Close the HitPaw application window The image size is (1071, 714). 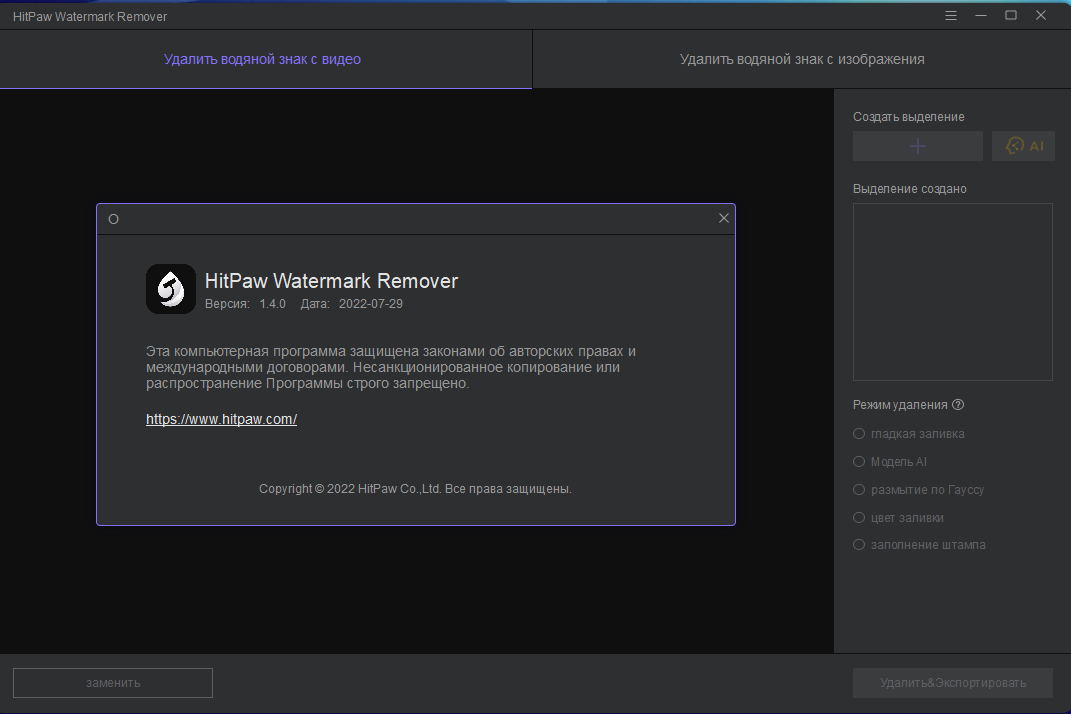click(x=1041, y=16)
